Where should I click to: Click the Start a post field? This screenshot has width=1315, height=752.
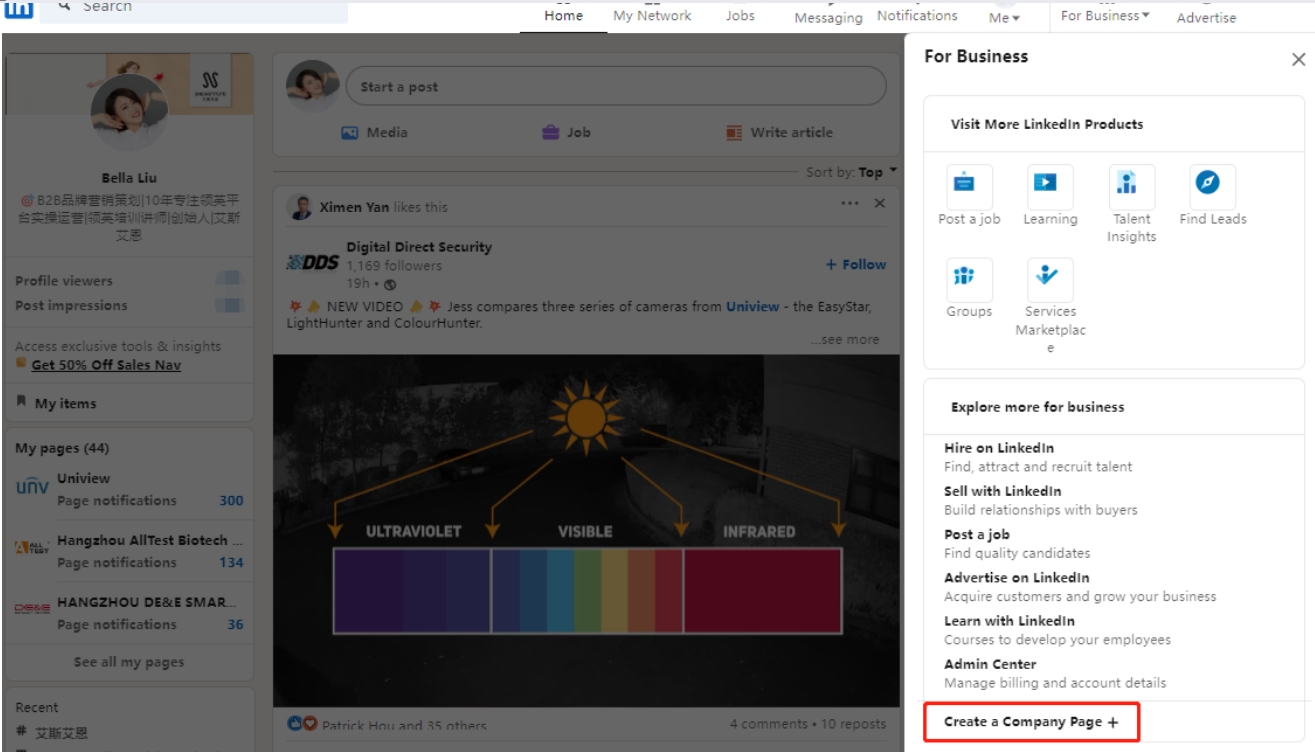[x=615, y=87]
